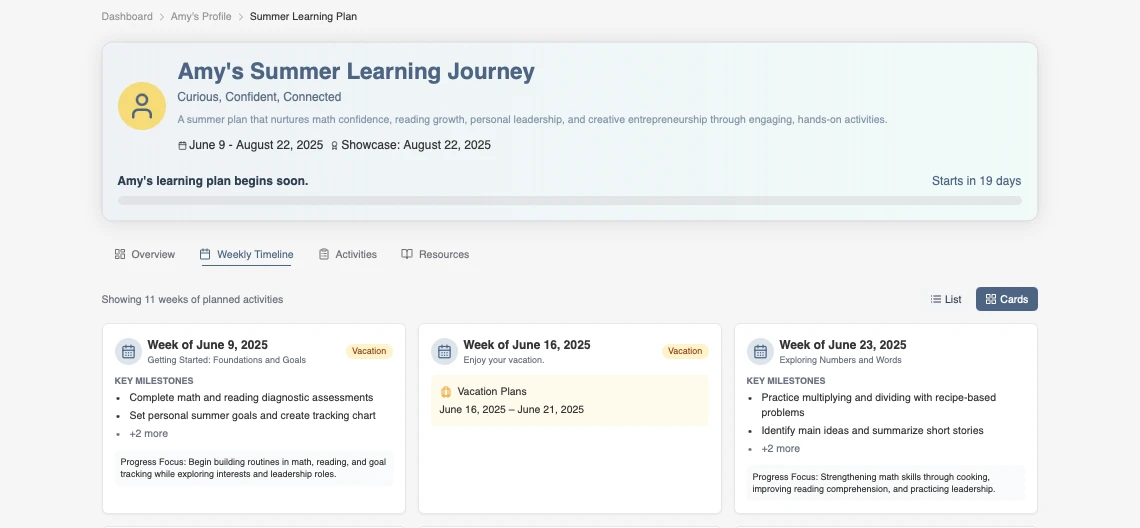The height and width of the screenshot is (528, 1140).
Task: Switch to List view
Action: [x=945, y=299]
